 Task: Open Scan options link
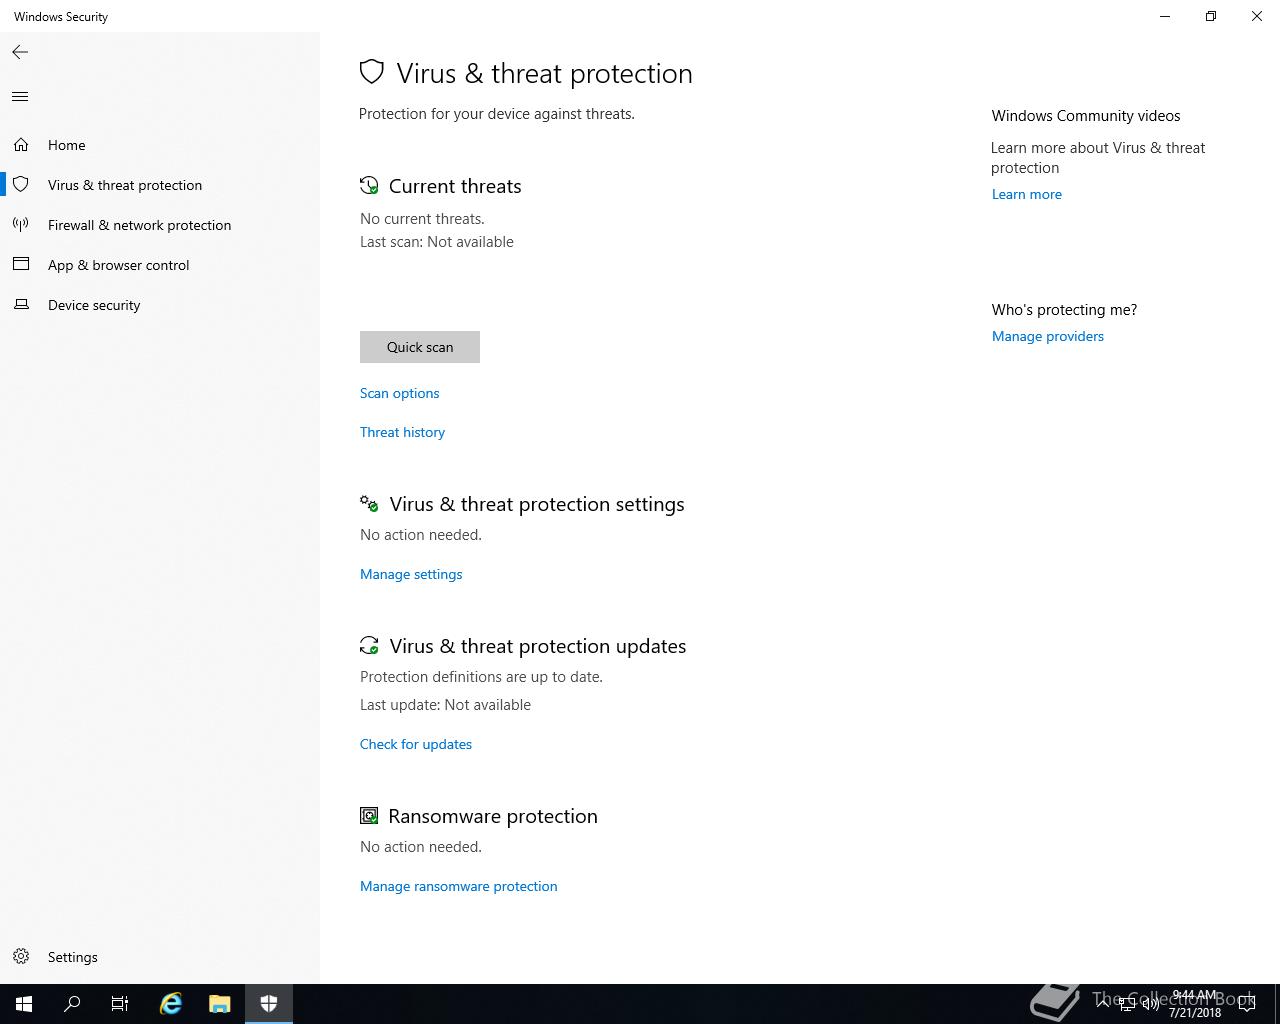(400, 393)
